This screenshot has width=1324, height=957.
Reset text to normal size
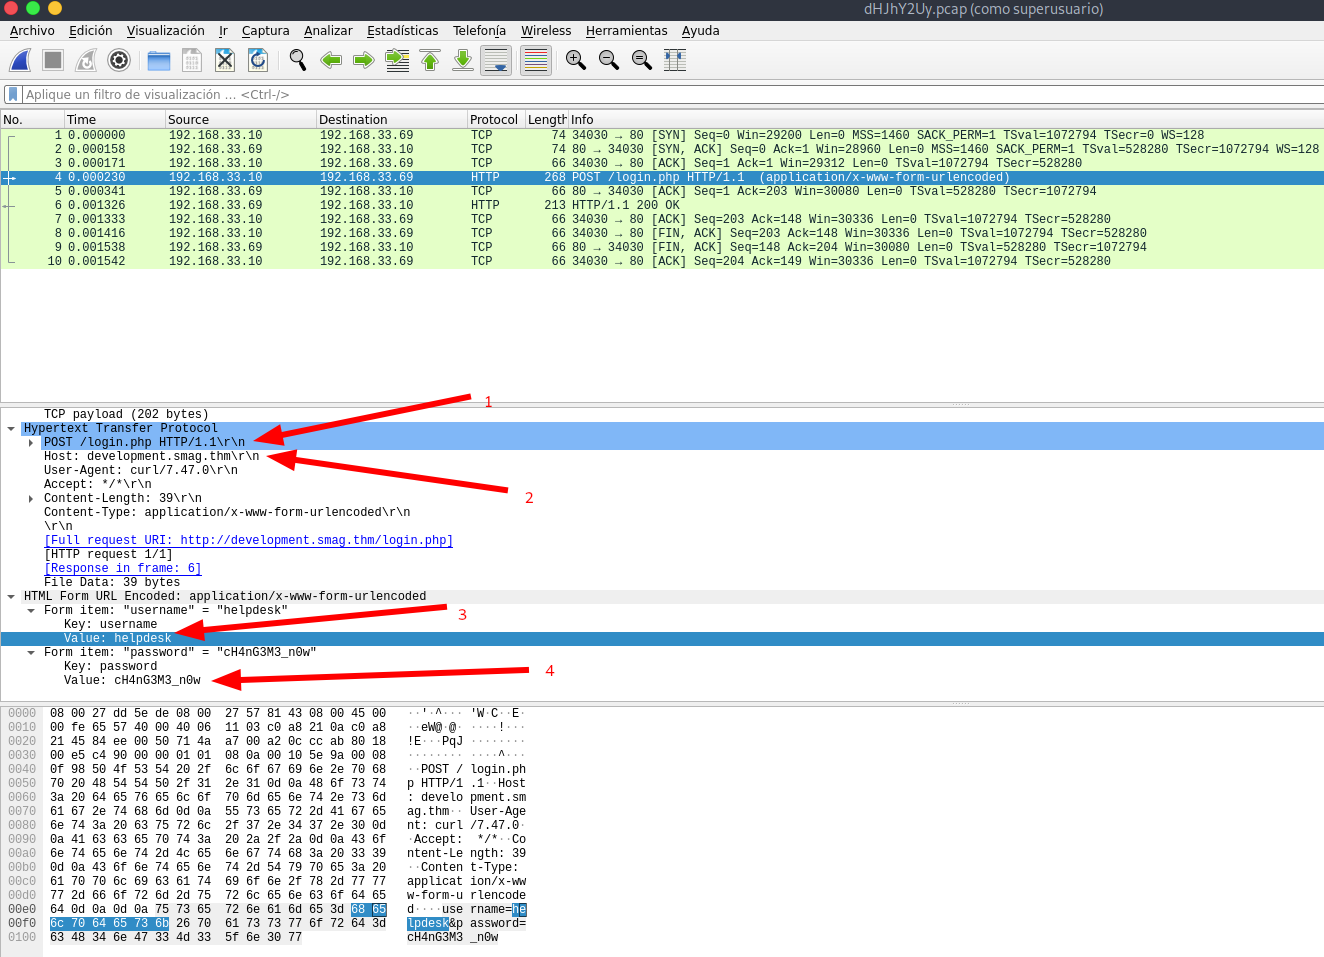click(x=642, y=60)
